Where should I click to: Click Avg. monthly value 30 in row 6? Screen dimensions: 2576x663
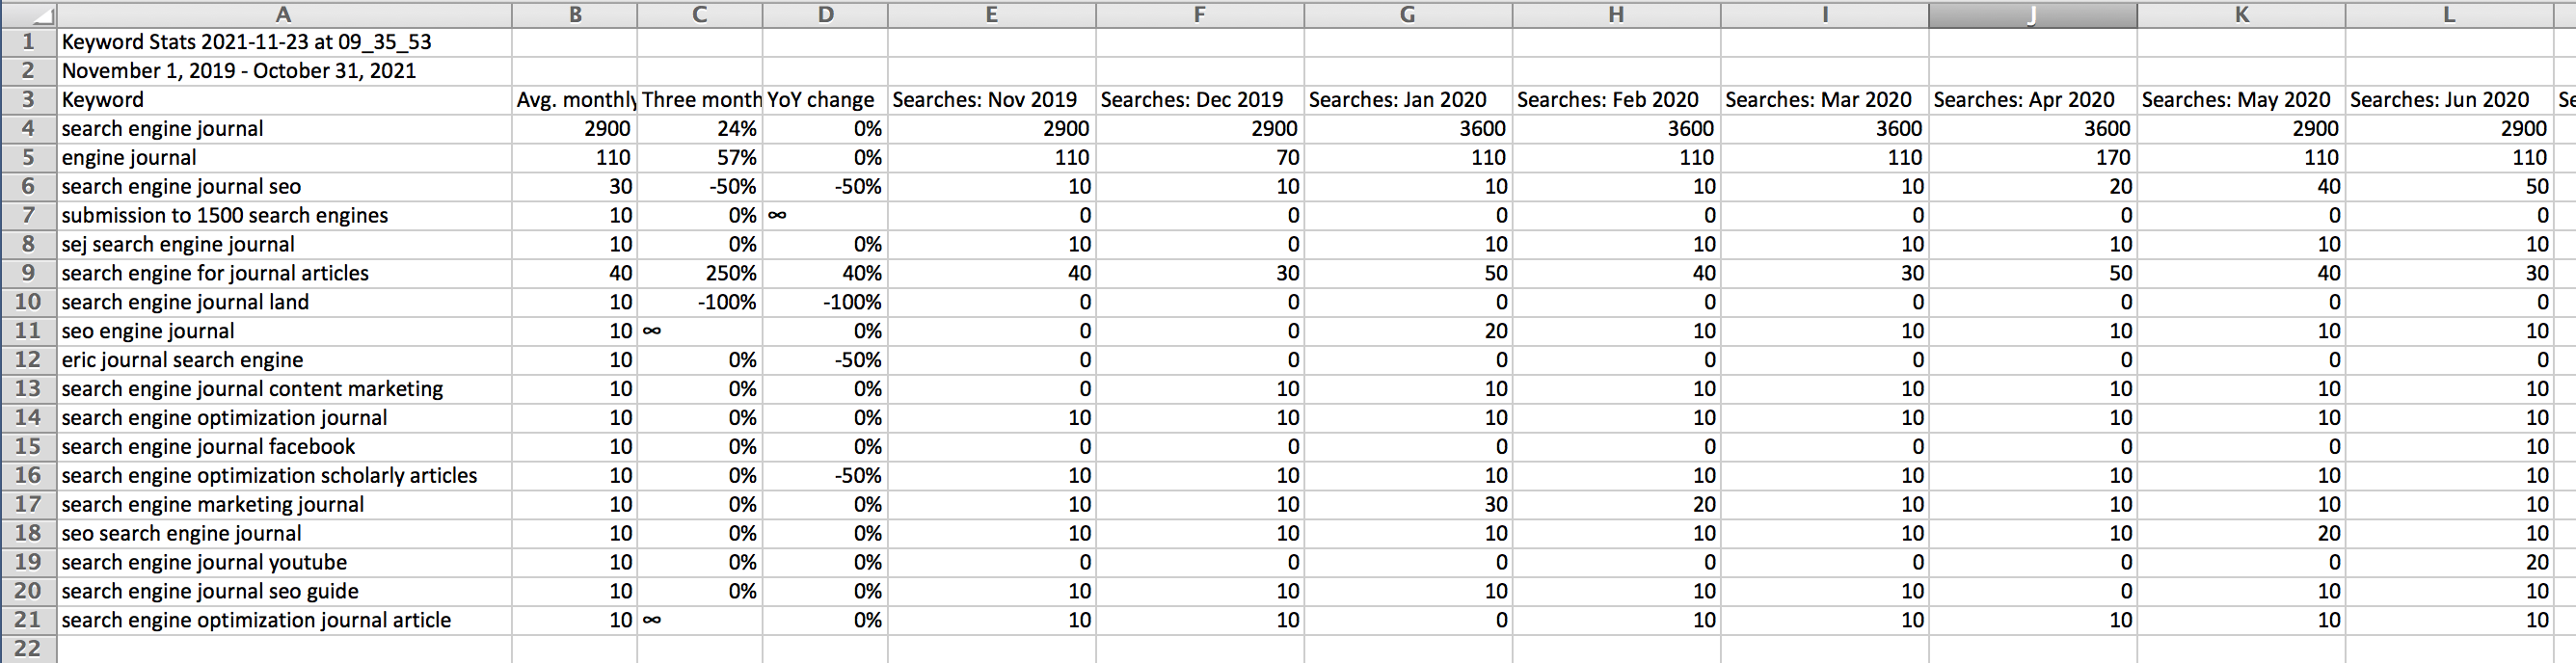point(574,187)
